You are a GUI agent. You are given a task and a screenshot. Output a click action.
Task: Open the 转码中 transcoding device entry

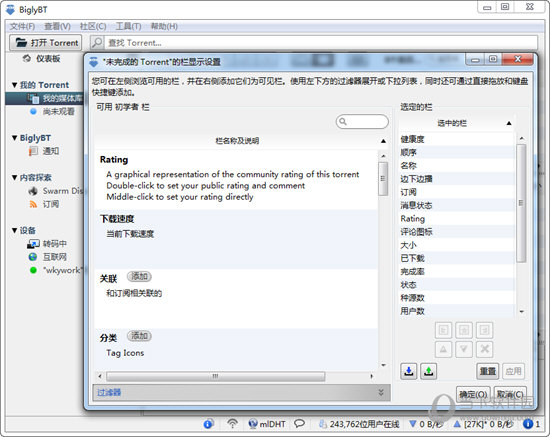(54, 244)
